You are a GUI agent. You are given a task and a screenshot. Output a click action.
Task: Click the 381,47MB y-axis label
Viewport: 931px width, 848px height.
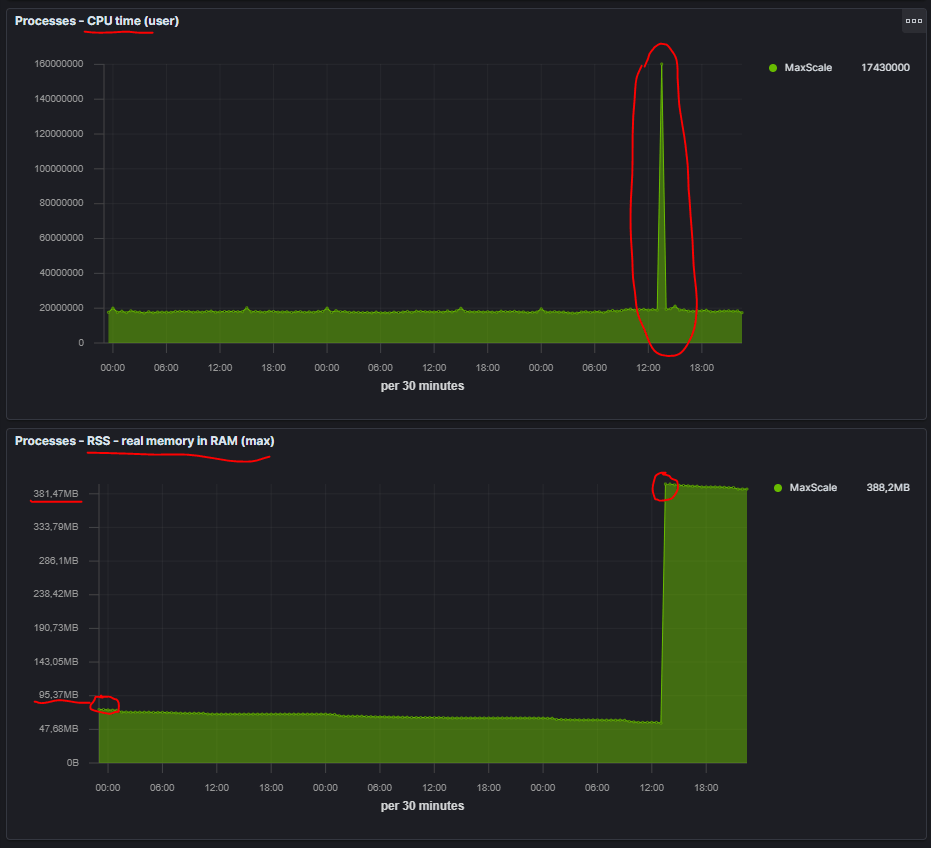click(56, 493)
